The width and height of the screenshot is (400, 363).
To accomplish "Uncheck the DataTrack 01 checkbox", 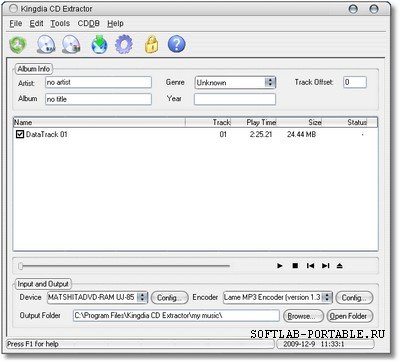I will (x=20, y=134).
